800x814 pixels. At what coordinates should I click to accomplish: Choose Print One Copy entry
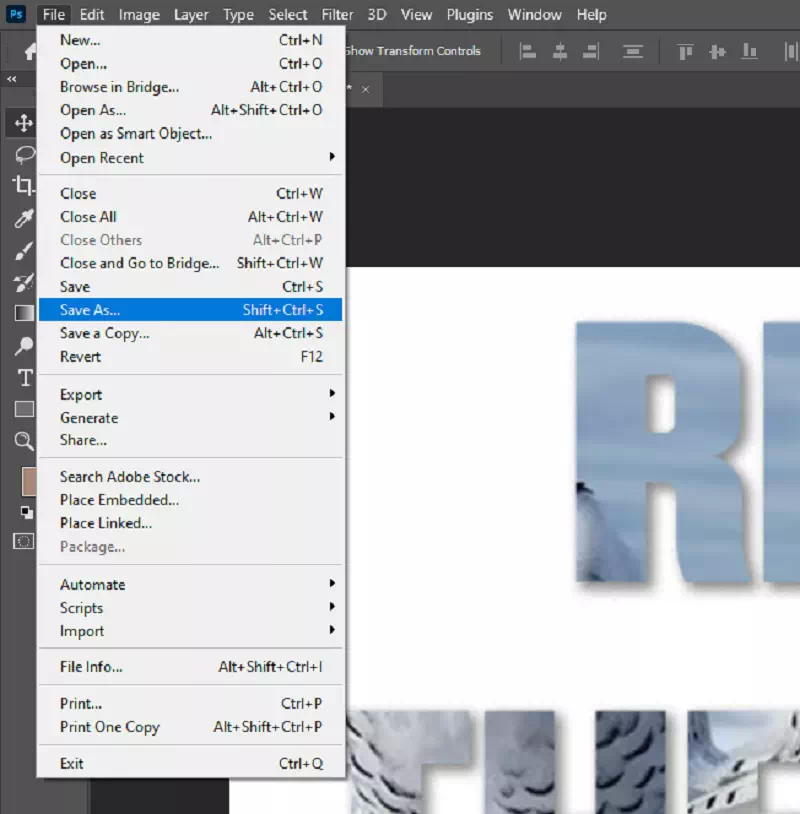pyautogui.click(x=191, y=727)
